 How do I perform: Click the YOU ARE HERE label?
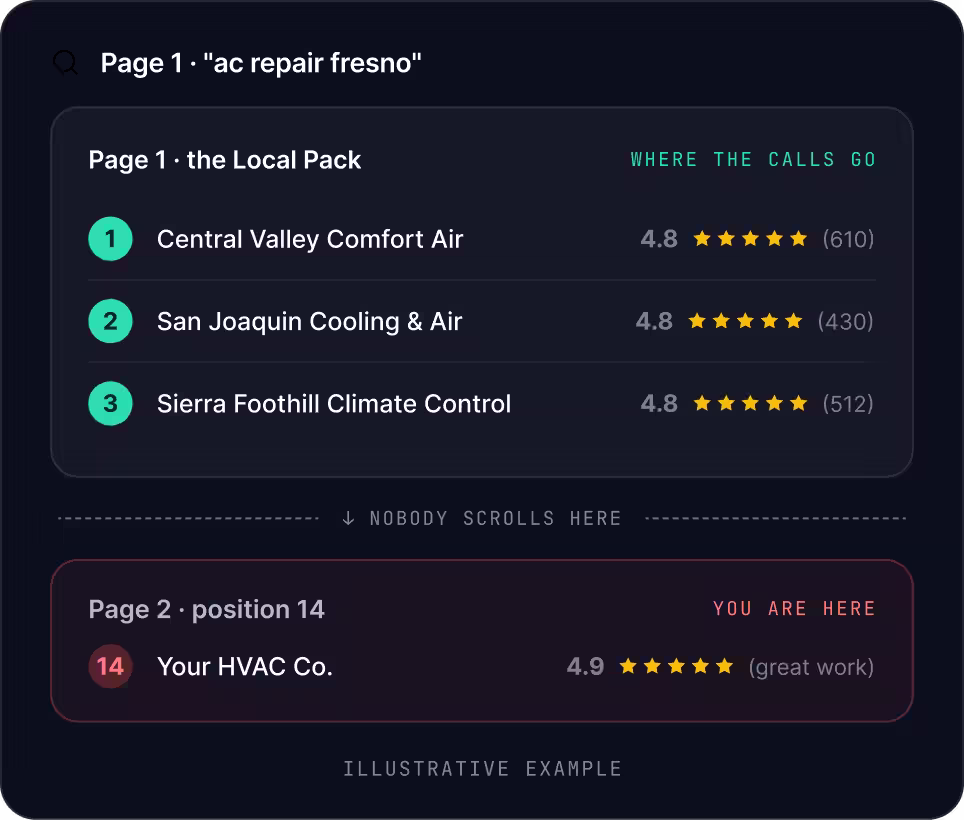tap(794, 609)
